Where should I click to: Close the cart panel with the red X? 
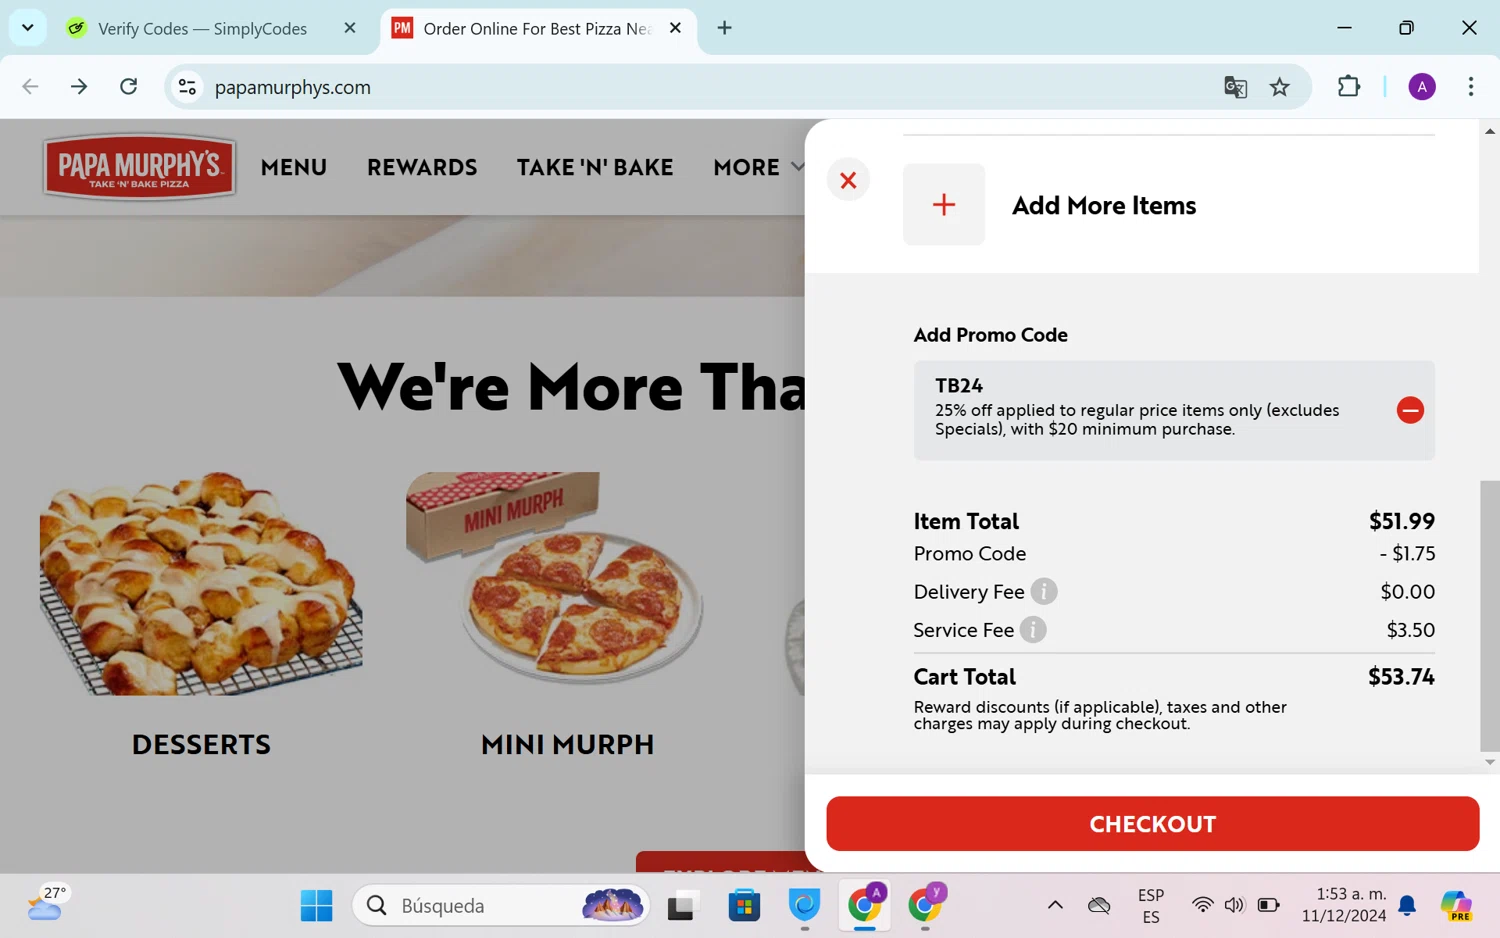pyautogui.click(x=848, y=180)
